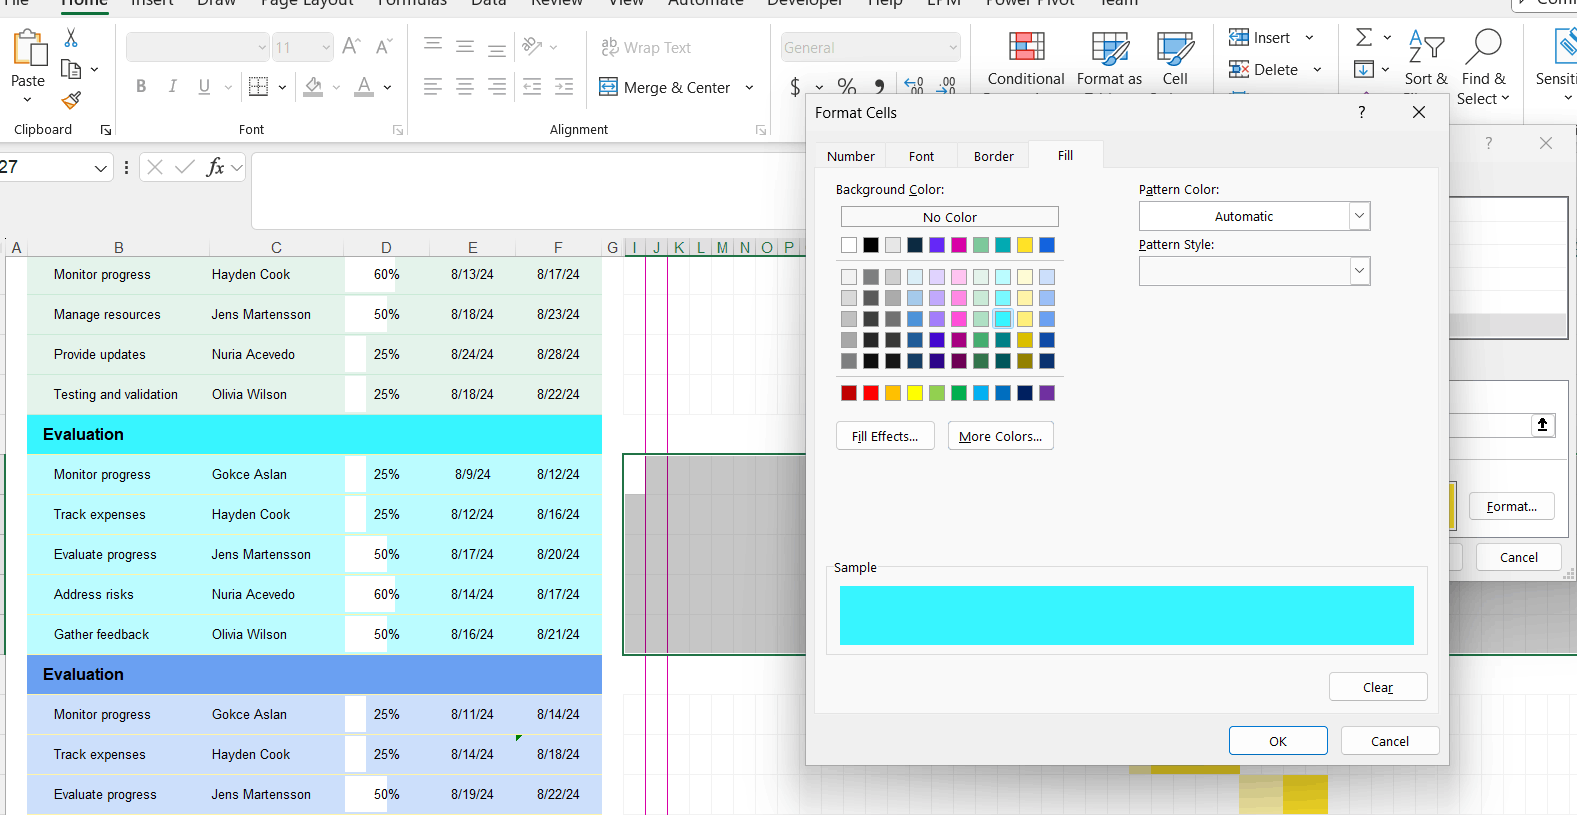
Task: Click the AutoSum sigma icon
Action: point(1364,37)
